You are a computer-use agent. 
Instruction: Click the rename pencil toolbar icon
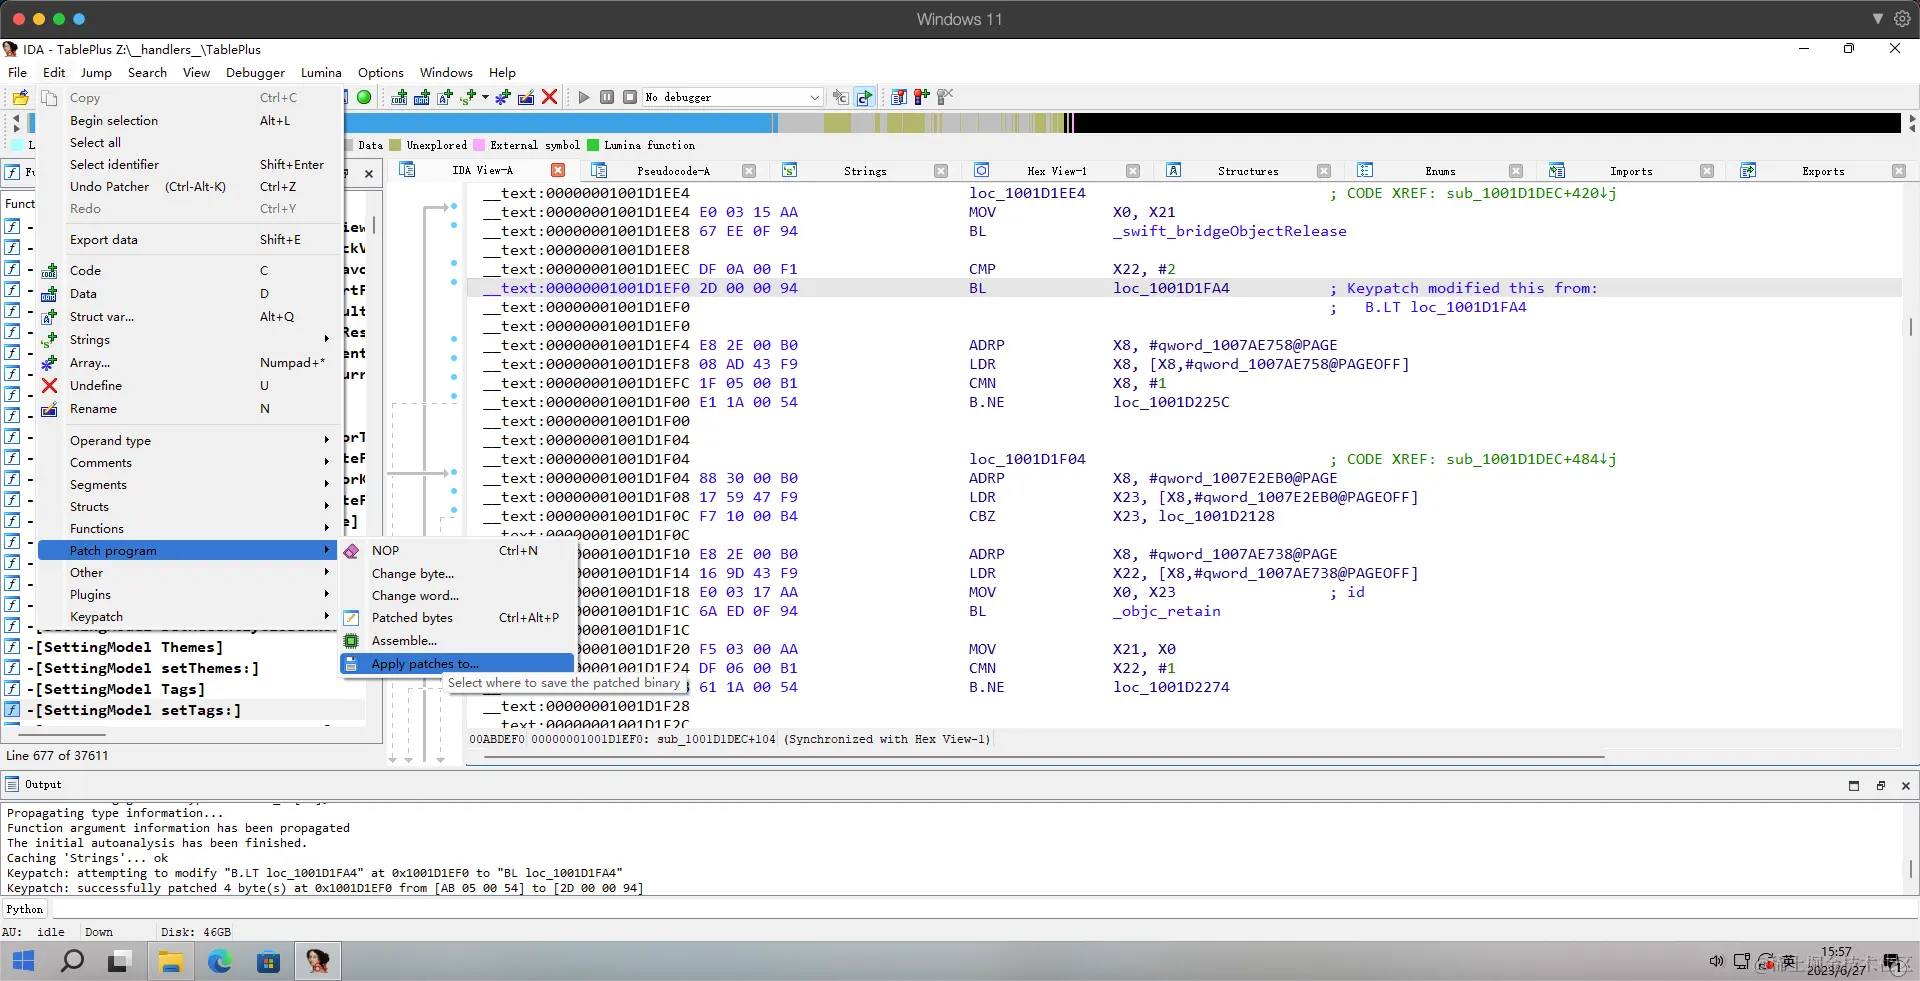526,97
